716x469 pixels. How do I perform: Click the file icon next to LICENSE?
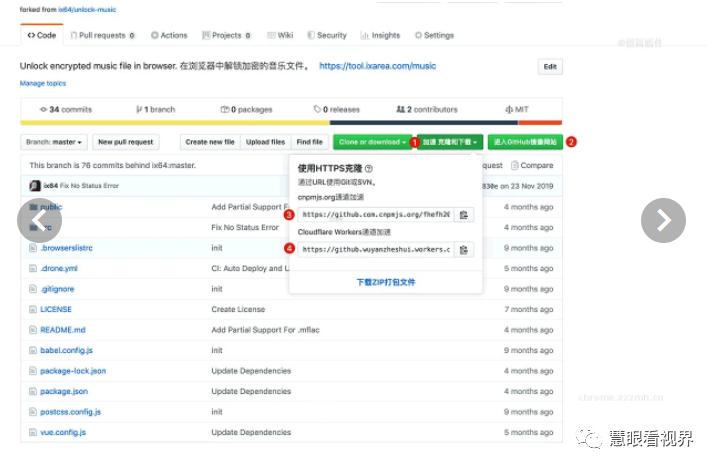coord(33,310)
